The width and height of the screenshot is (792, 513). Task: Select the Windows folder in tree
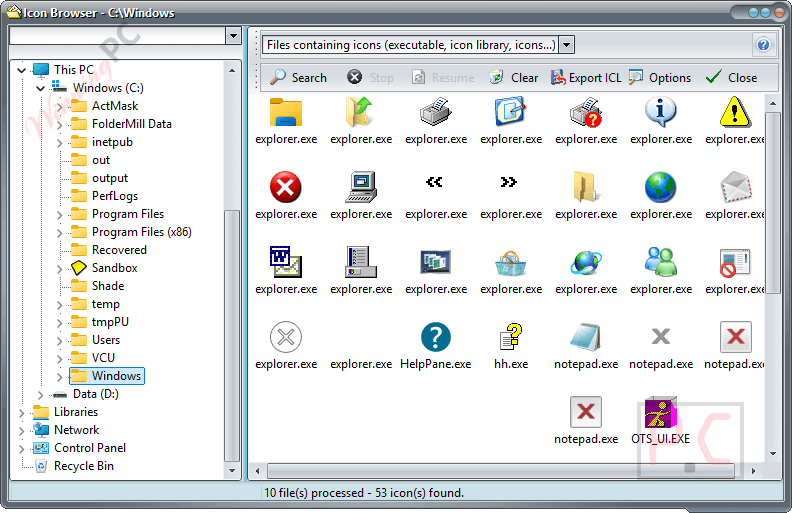(x=107, y=376)
